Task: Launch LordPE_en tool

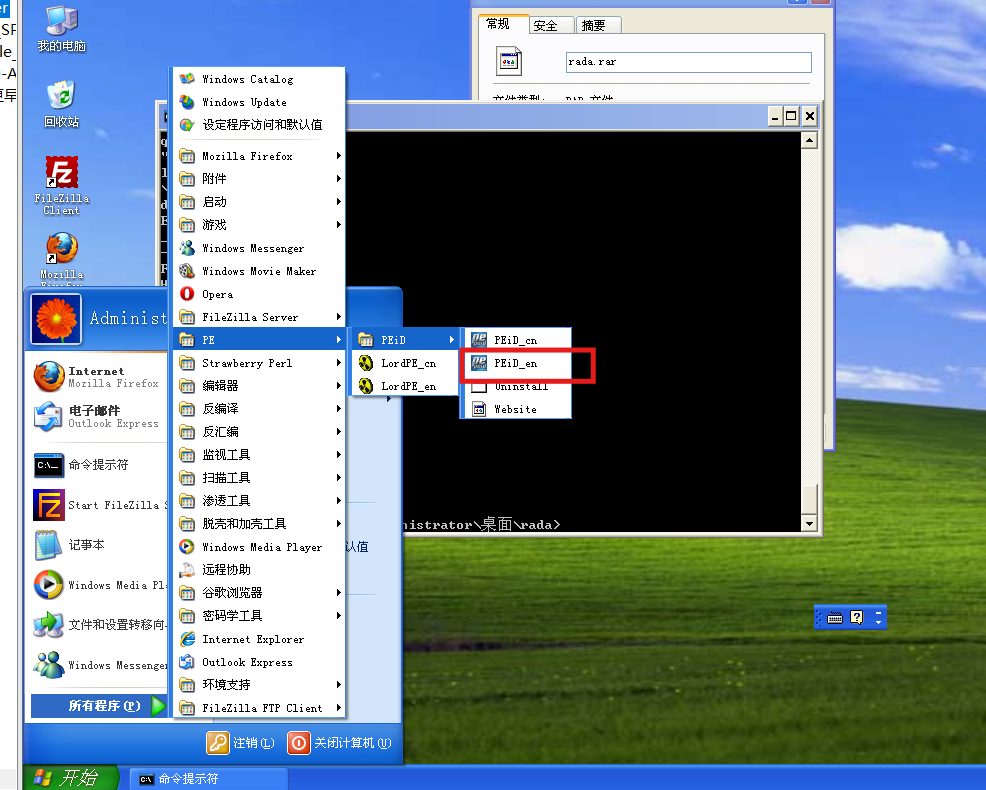Action: [403, 386]
